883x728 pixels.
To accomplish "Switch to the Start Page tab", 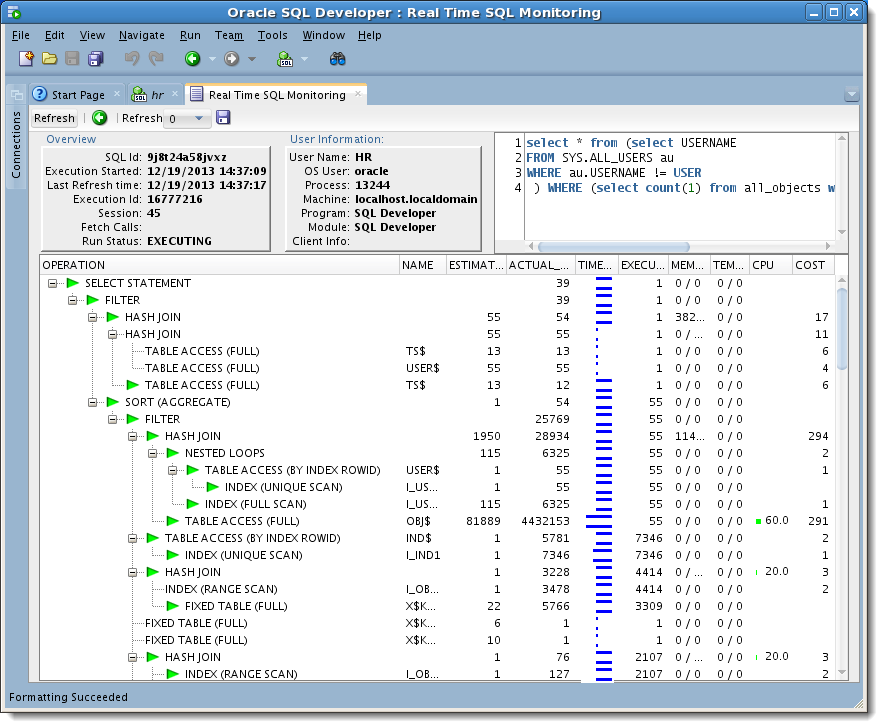I will (77, 95).
